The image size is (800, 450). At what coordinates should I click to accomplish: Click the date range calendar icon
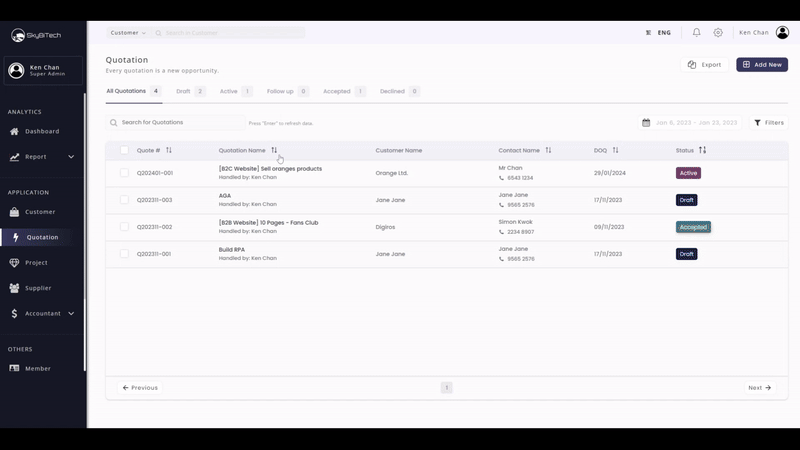pyautogui.click(x=647, y=123)
